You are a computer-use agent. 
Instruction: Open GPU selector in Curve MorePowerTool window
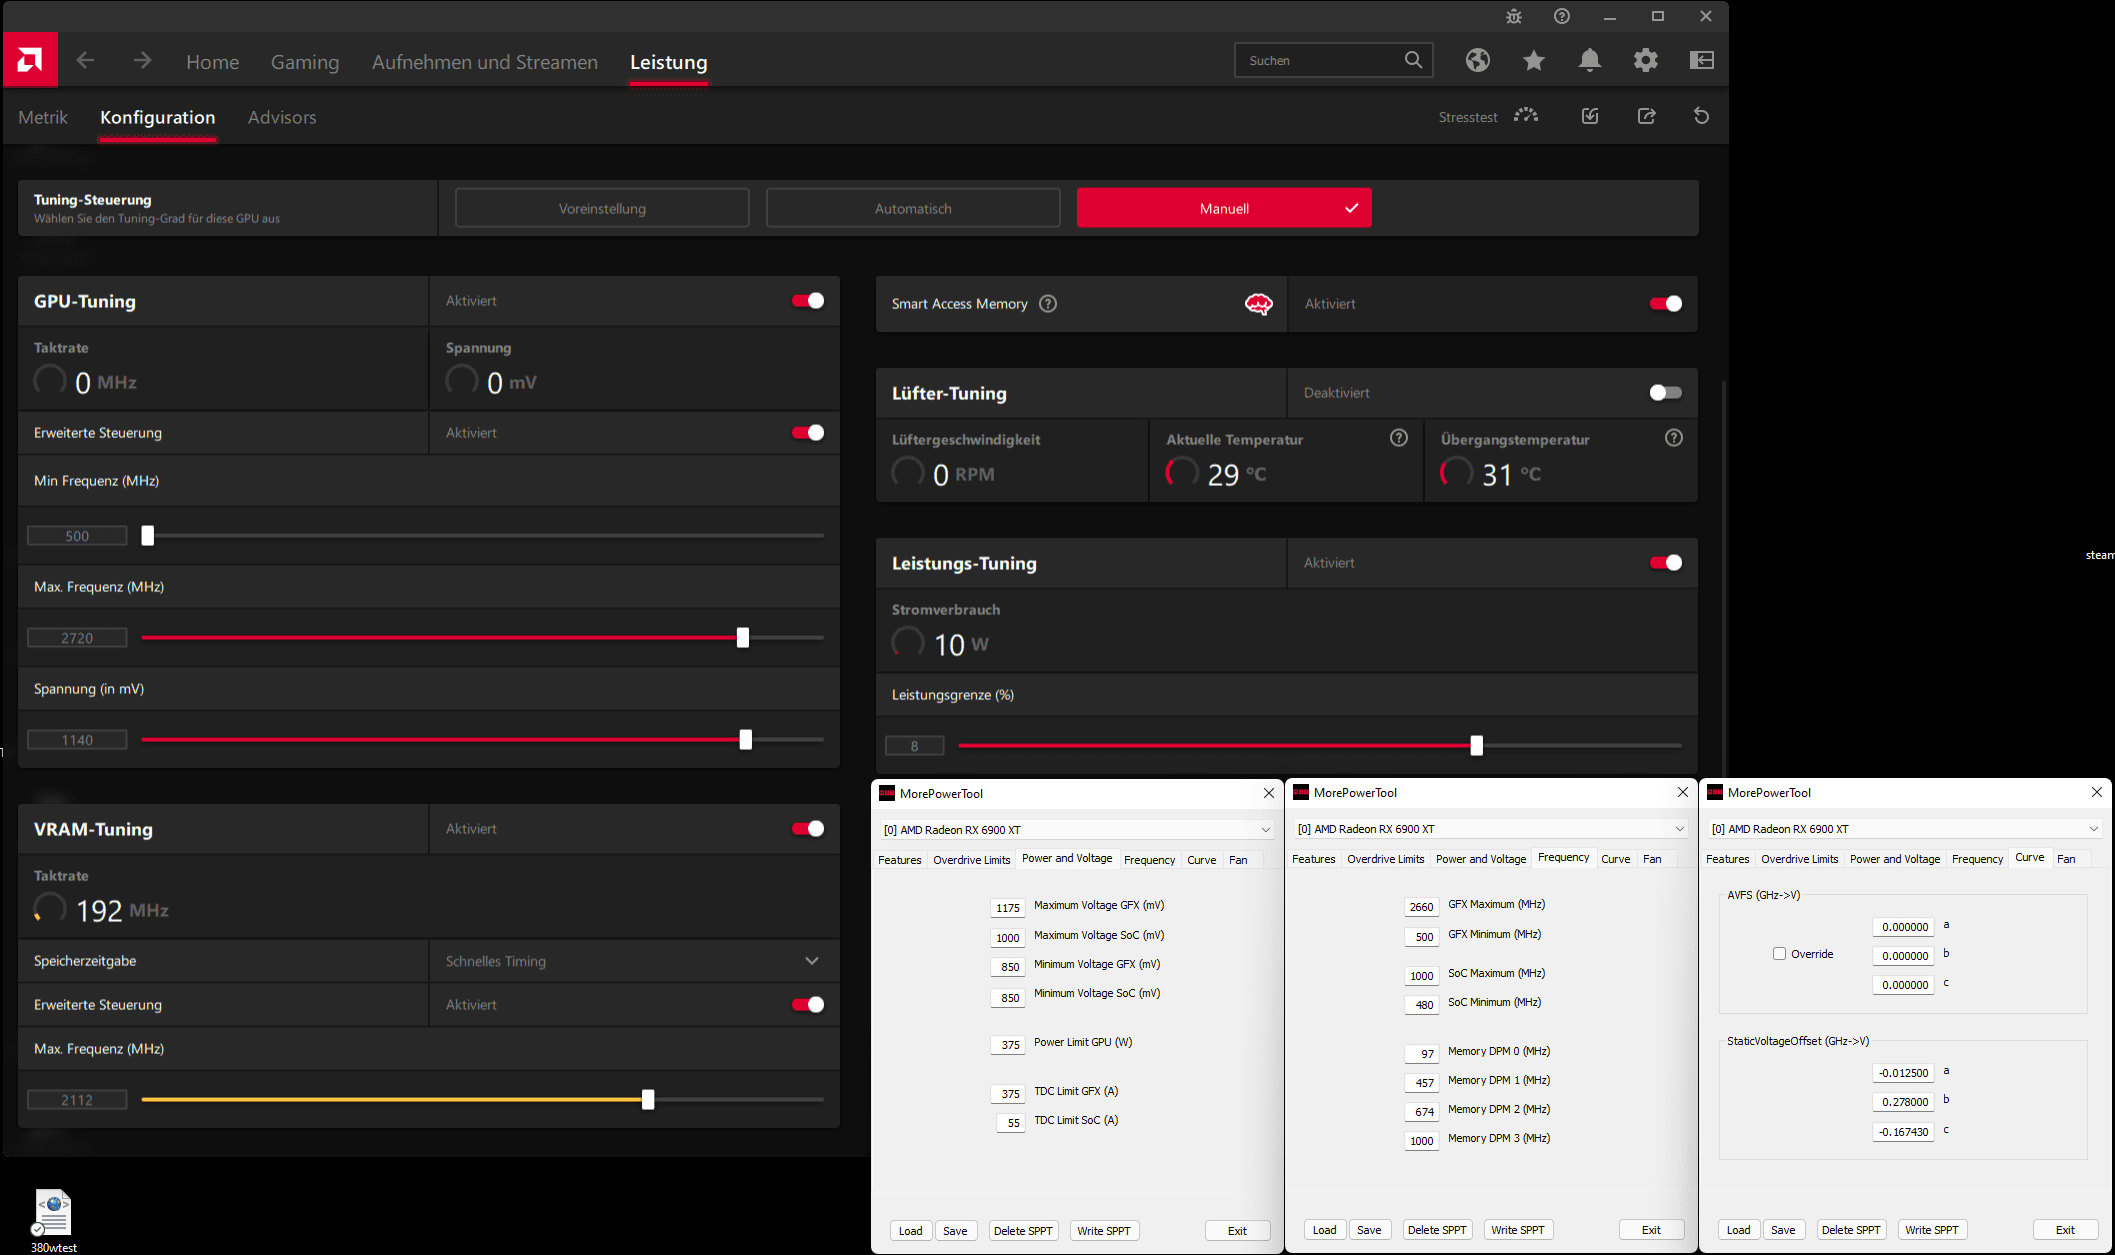point(1904,829)
